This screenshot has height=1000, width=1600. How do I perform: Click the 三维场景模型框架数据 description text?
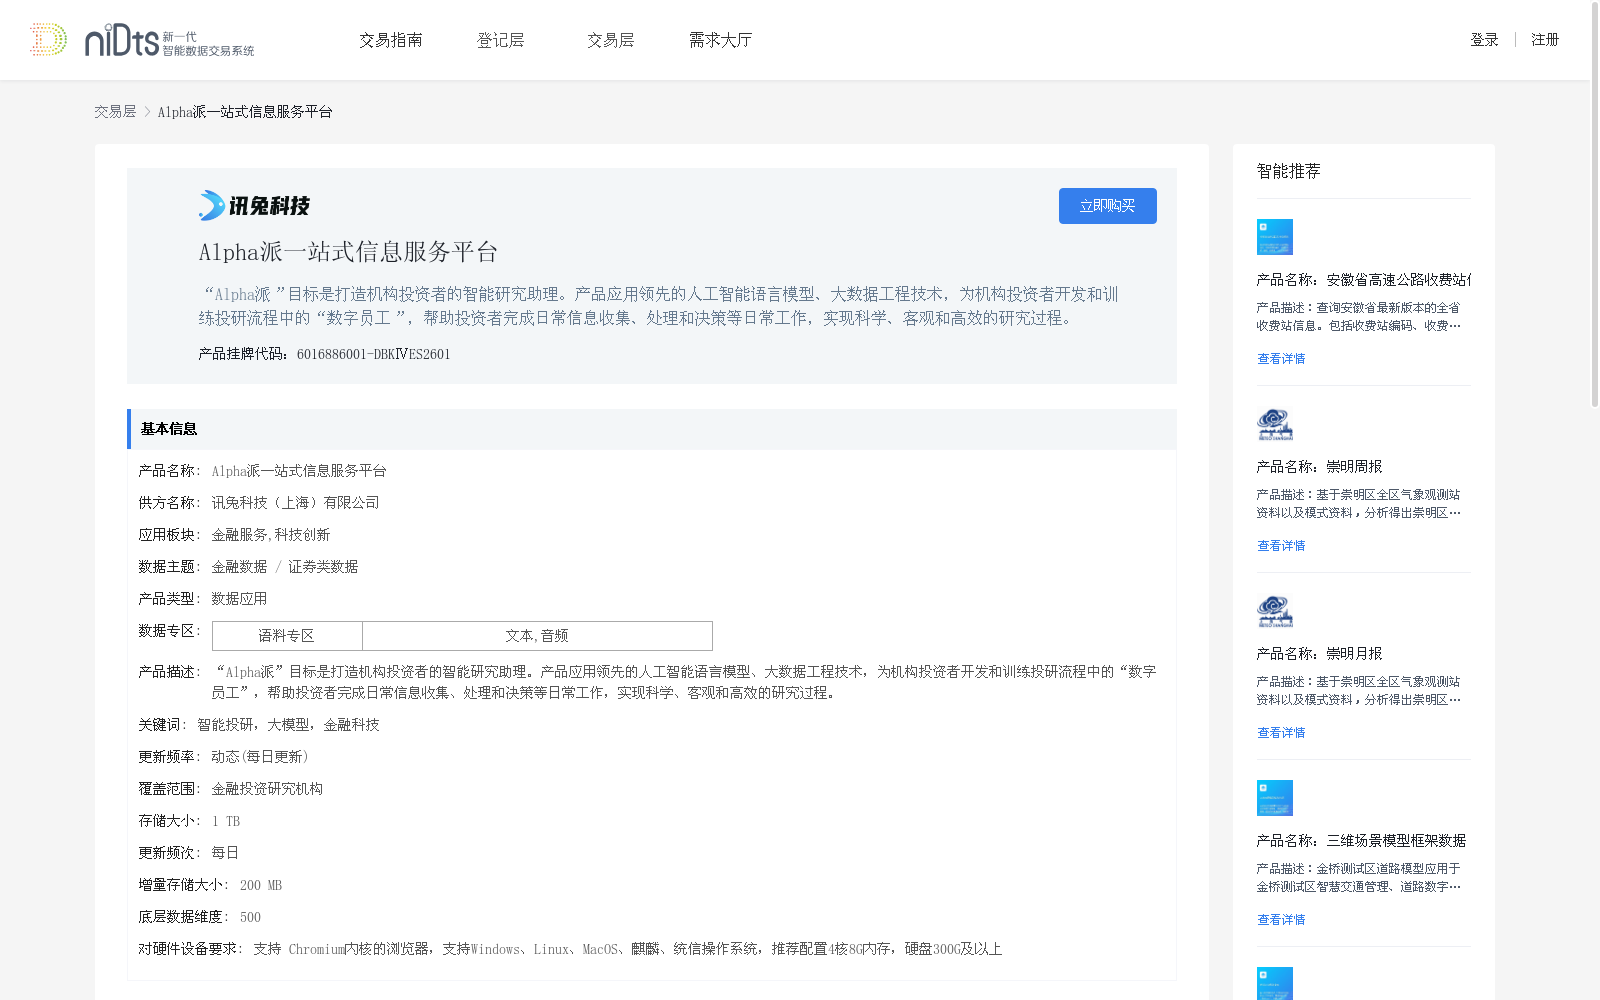[1359, 878]
